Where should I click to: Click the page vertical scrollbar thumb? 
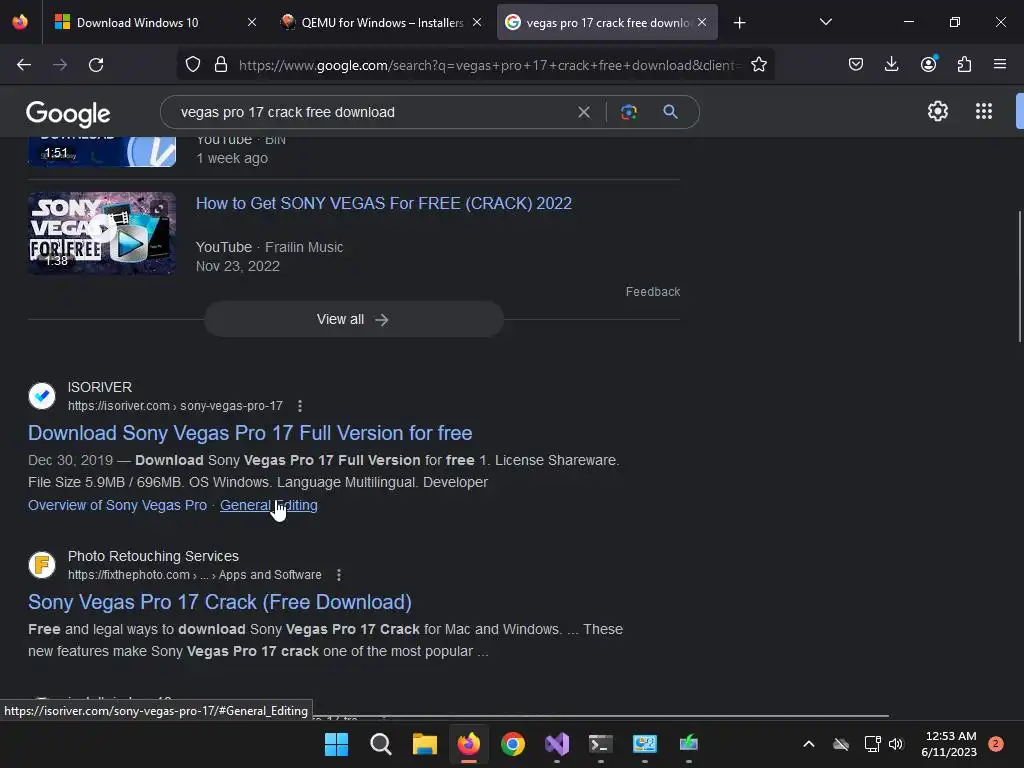tap(1019, 276)
